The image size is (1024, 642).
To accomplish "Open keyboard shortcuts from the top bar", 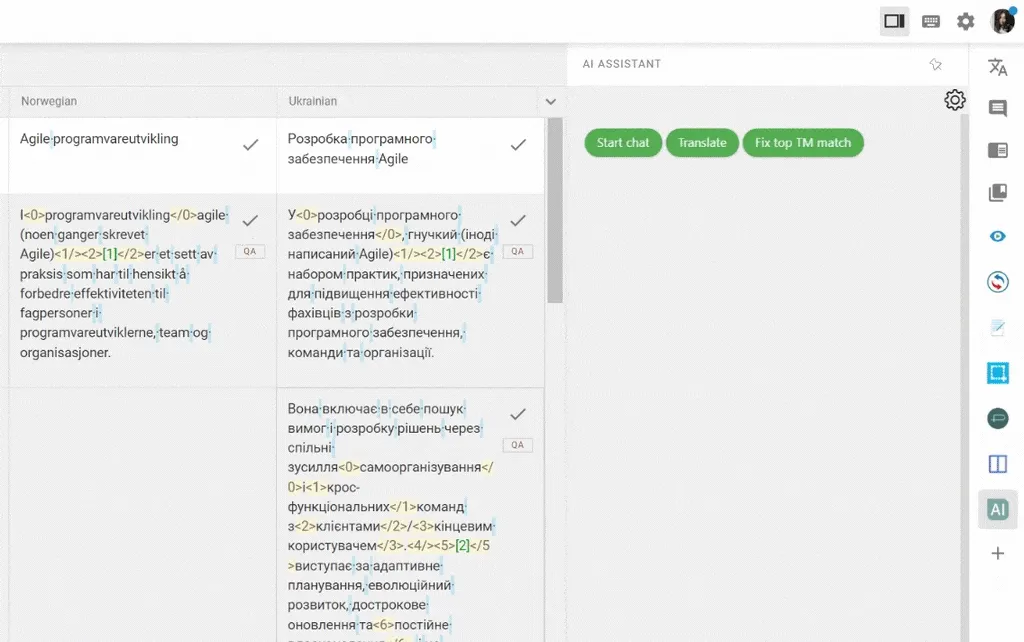I will click(x=930, y=20).
